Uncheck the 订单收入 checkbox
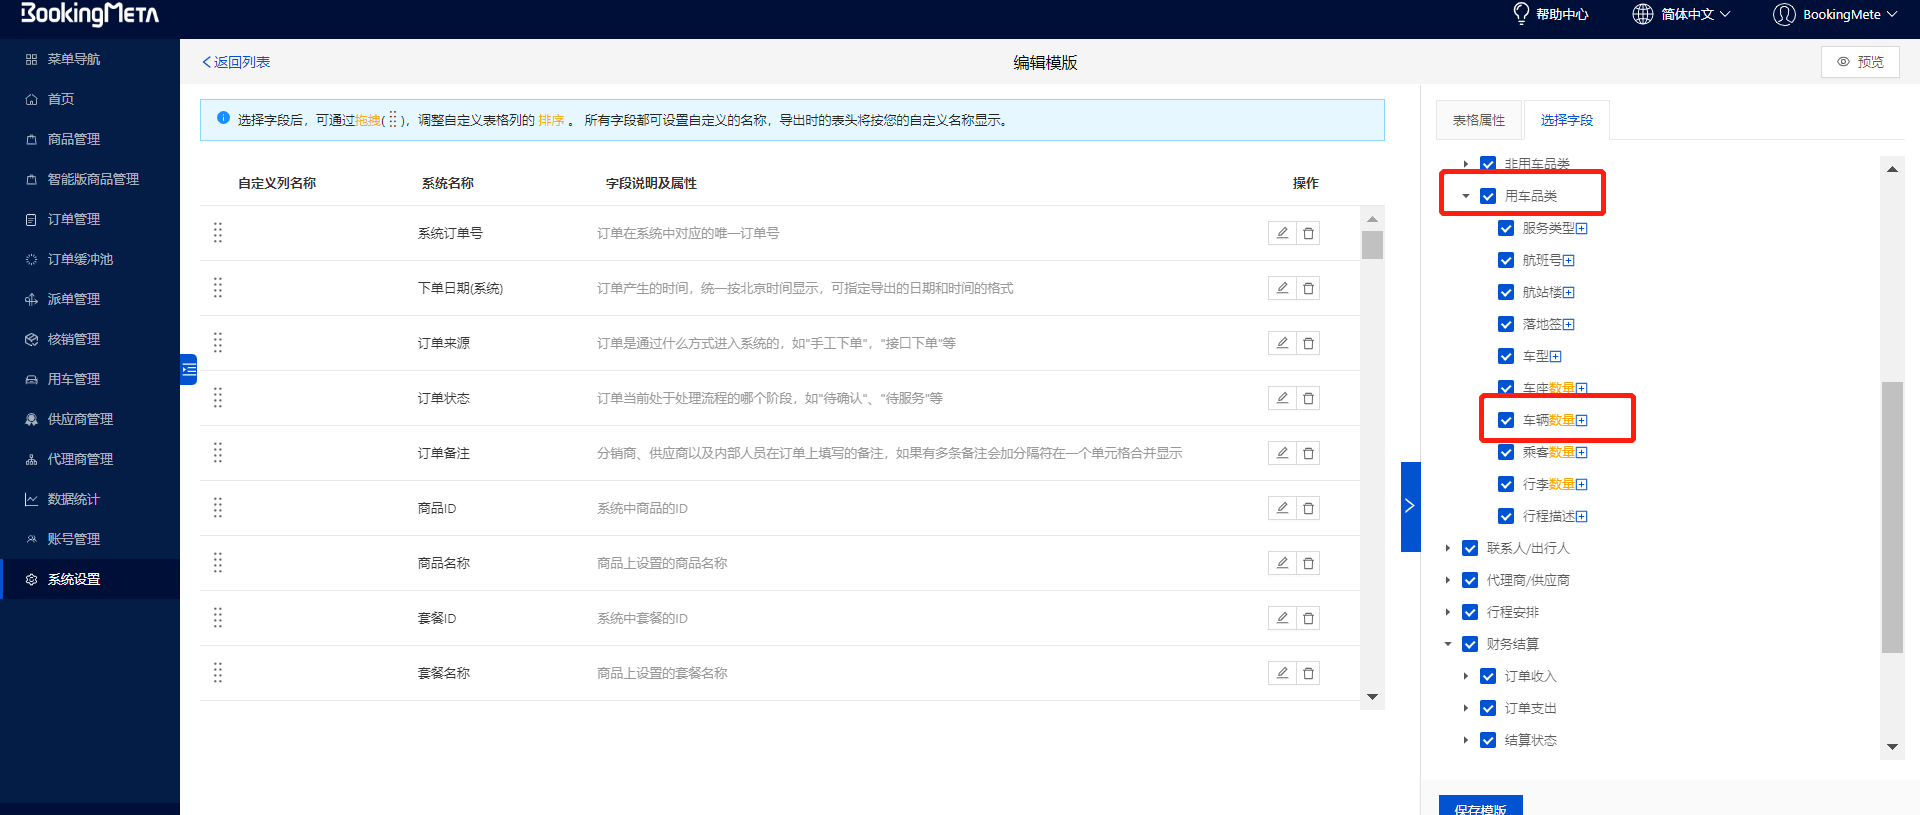Image resolution: width=1920 pixels, height=815 pixels. click(1488, 676)
